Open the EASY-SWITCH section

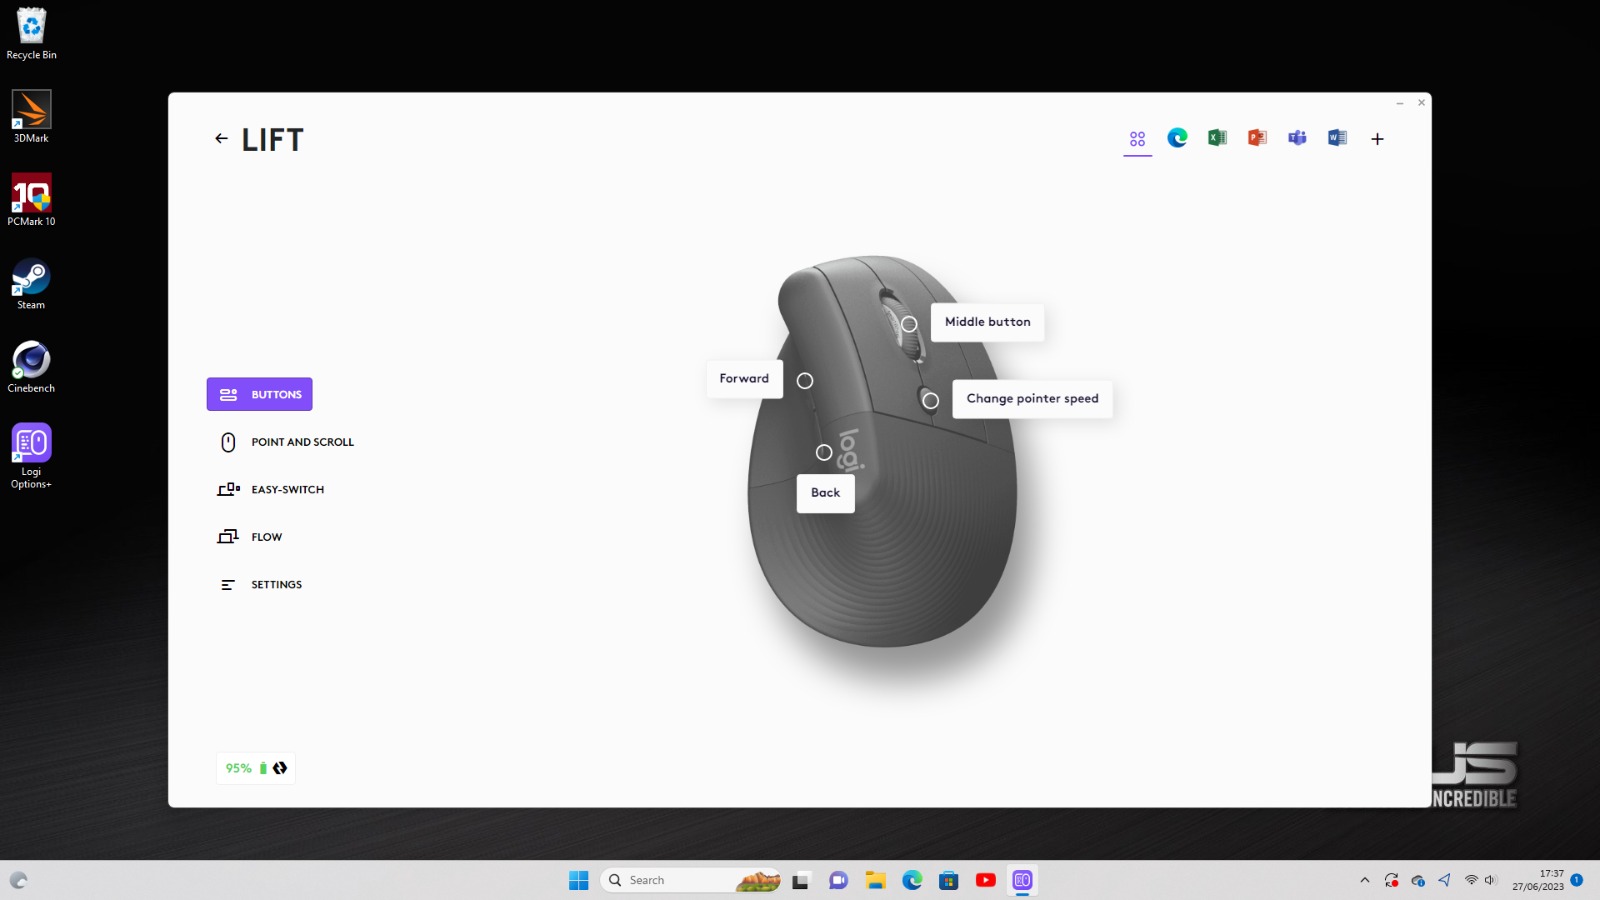[271, 489]
